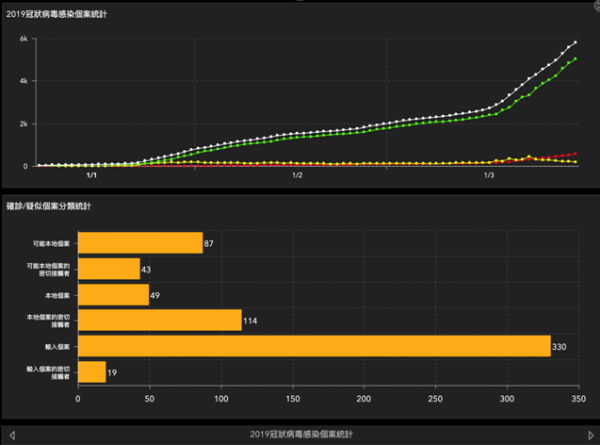Click the 6k label on the y-axis
Viewport: 600px width, 445px height.
pyautogui.click(x=34, y=39)
